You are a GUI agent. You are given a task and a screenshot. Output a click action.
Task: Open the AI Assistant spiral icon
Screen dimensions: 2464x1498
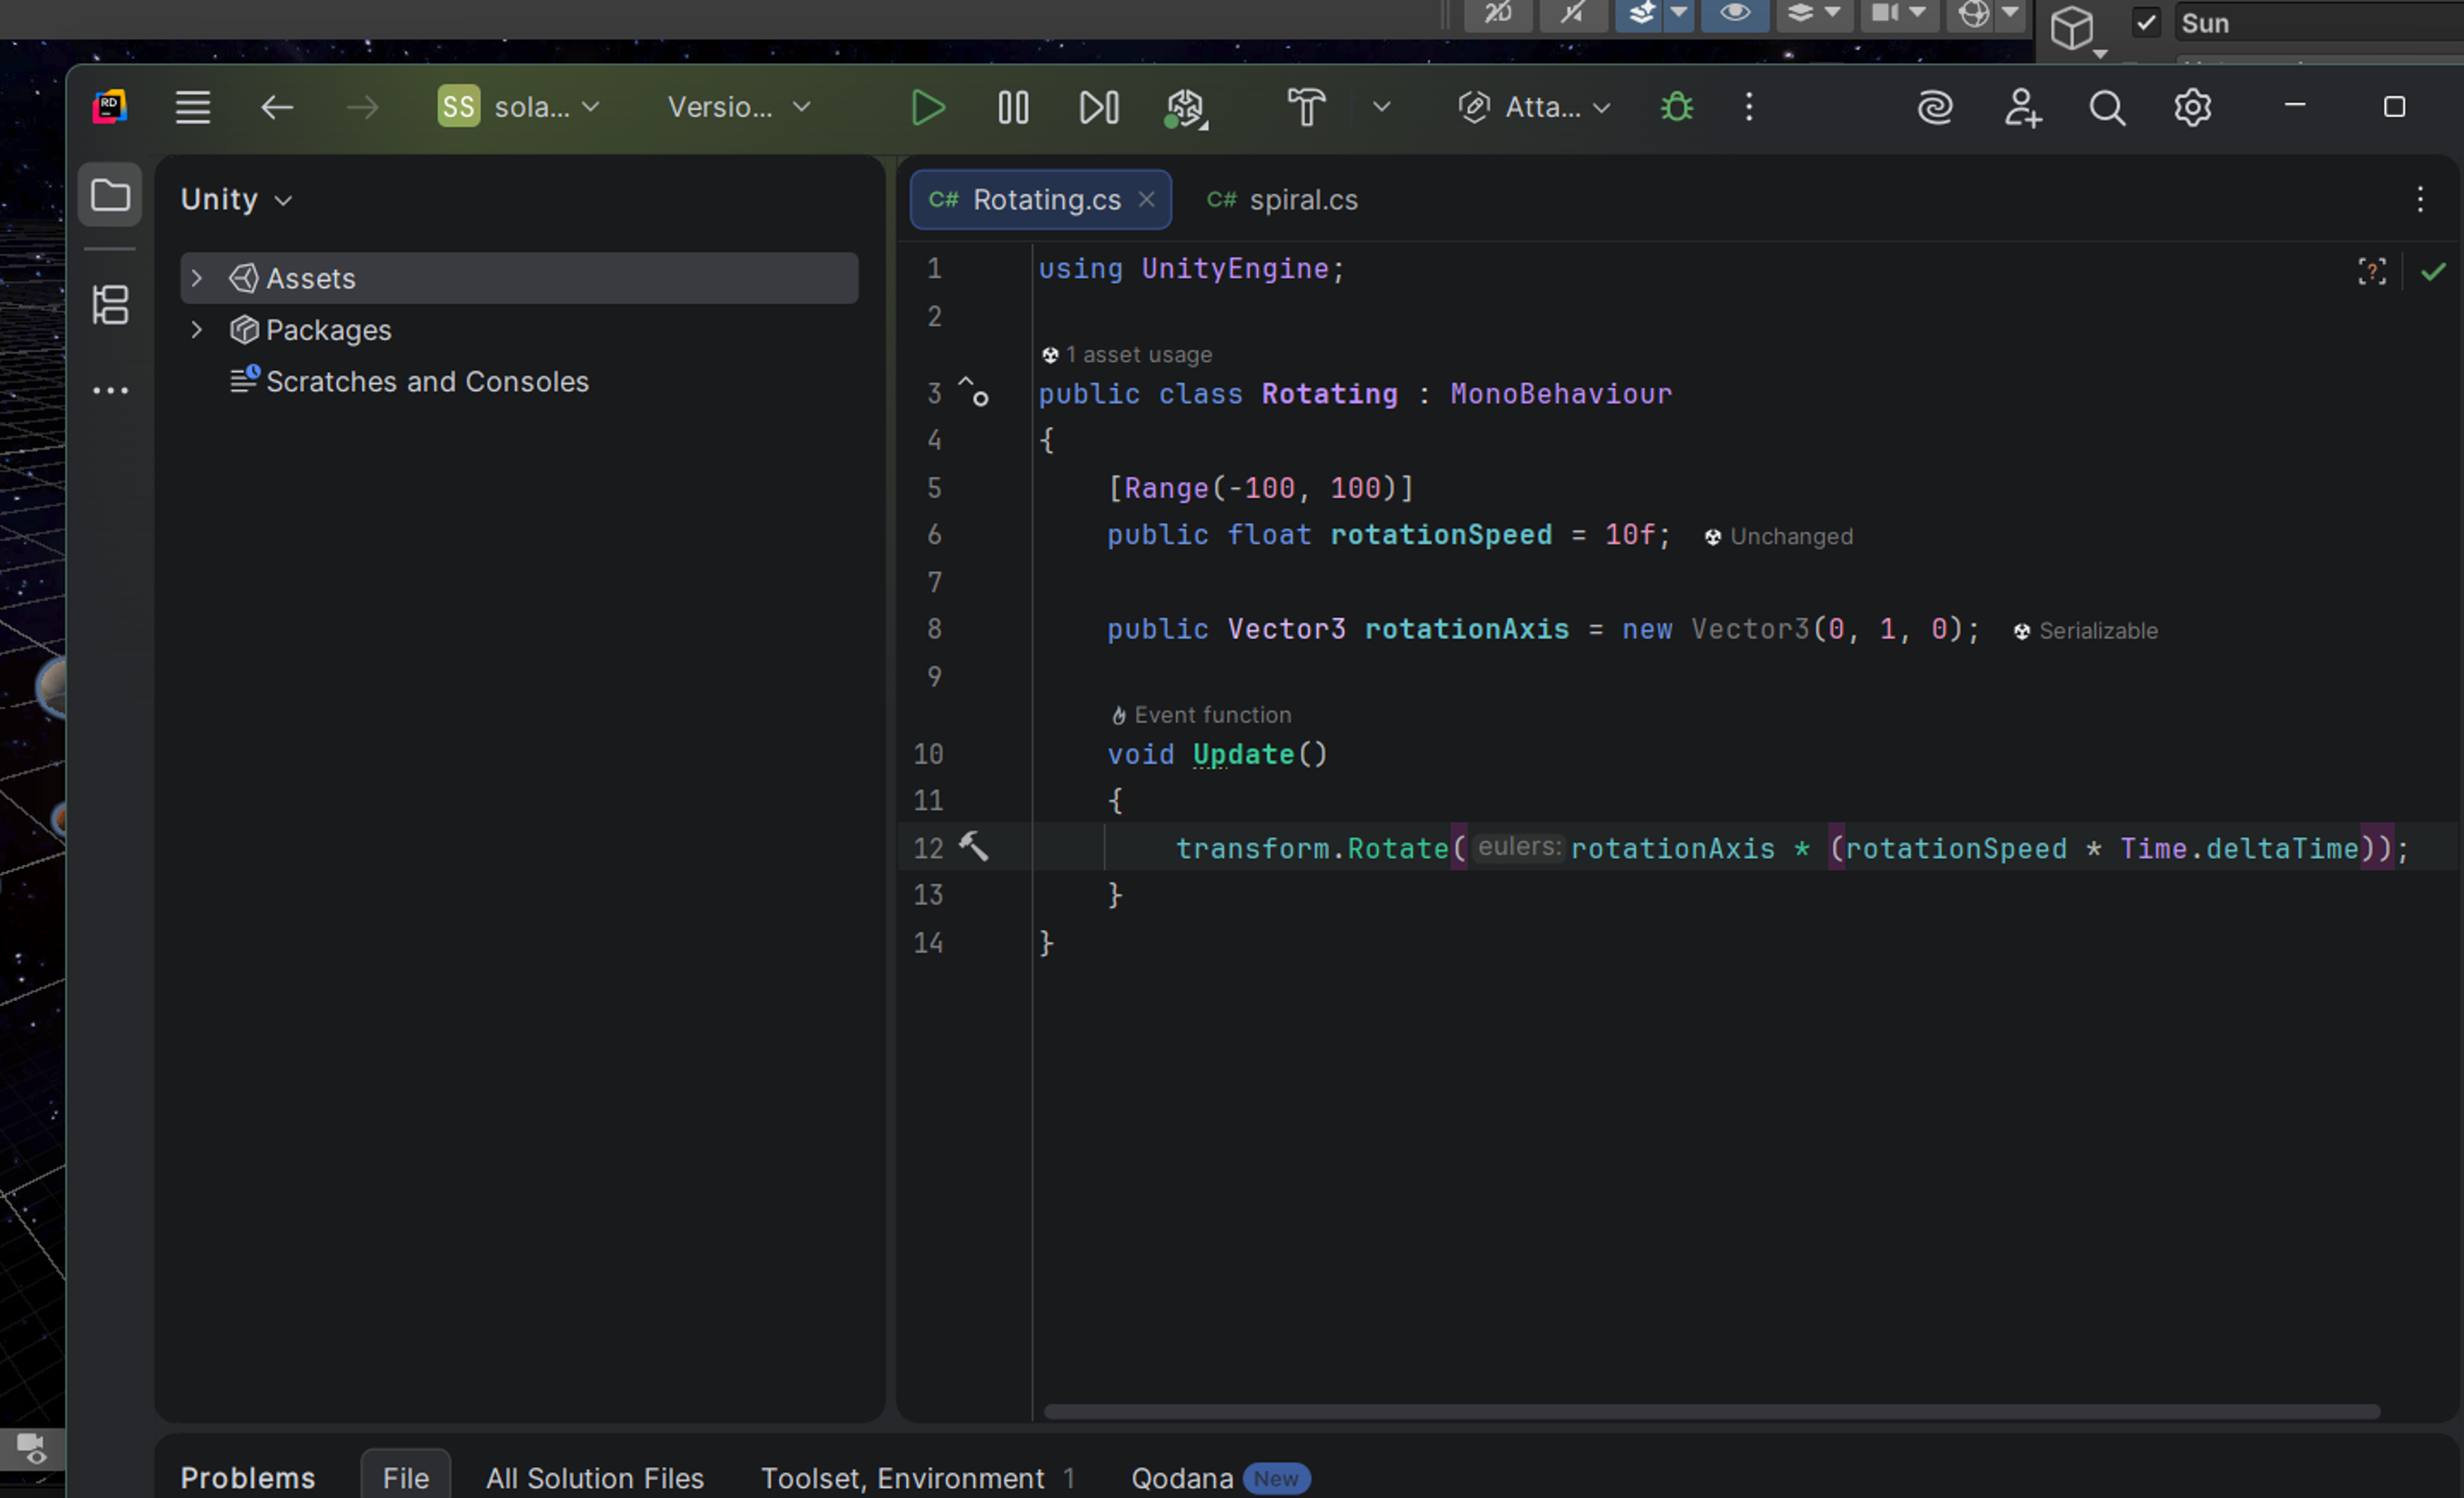[1935, 108]
